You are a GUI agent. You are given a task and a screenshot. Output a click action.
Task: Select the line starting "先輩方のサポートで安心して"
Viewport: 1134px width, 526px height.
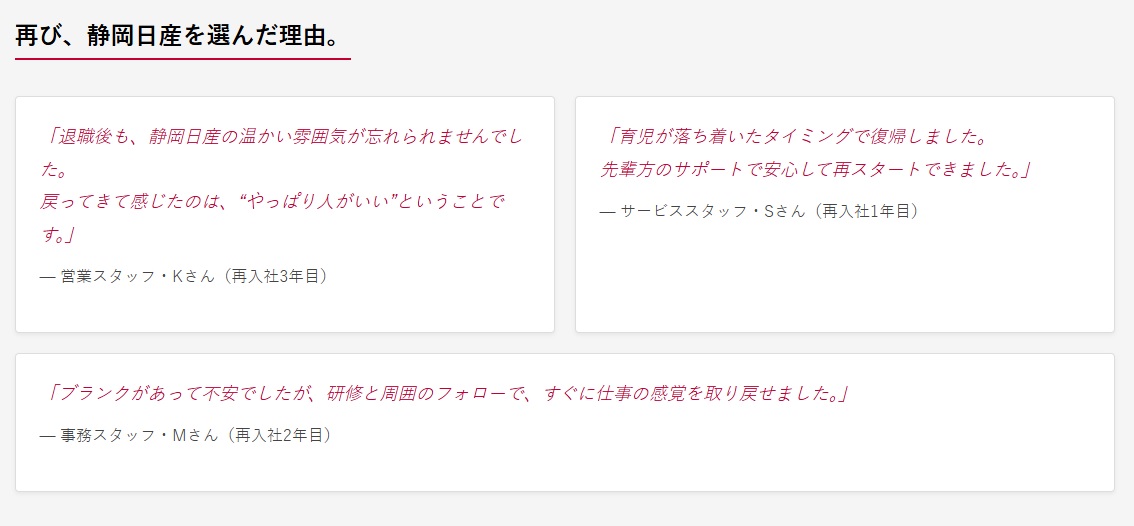[815, 169]
